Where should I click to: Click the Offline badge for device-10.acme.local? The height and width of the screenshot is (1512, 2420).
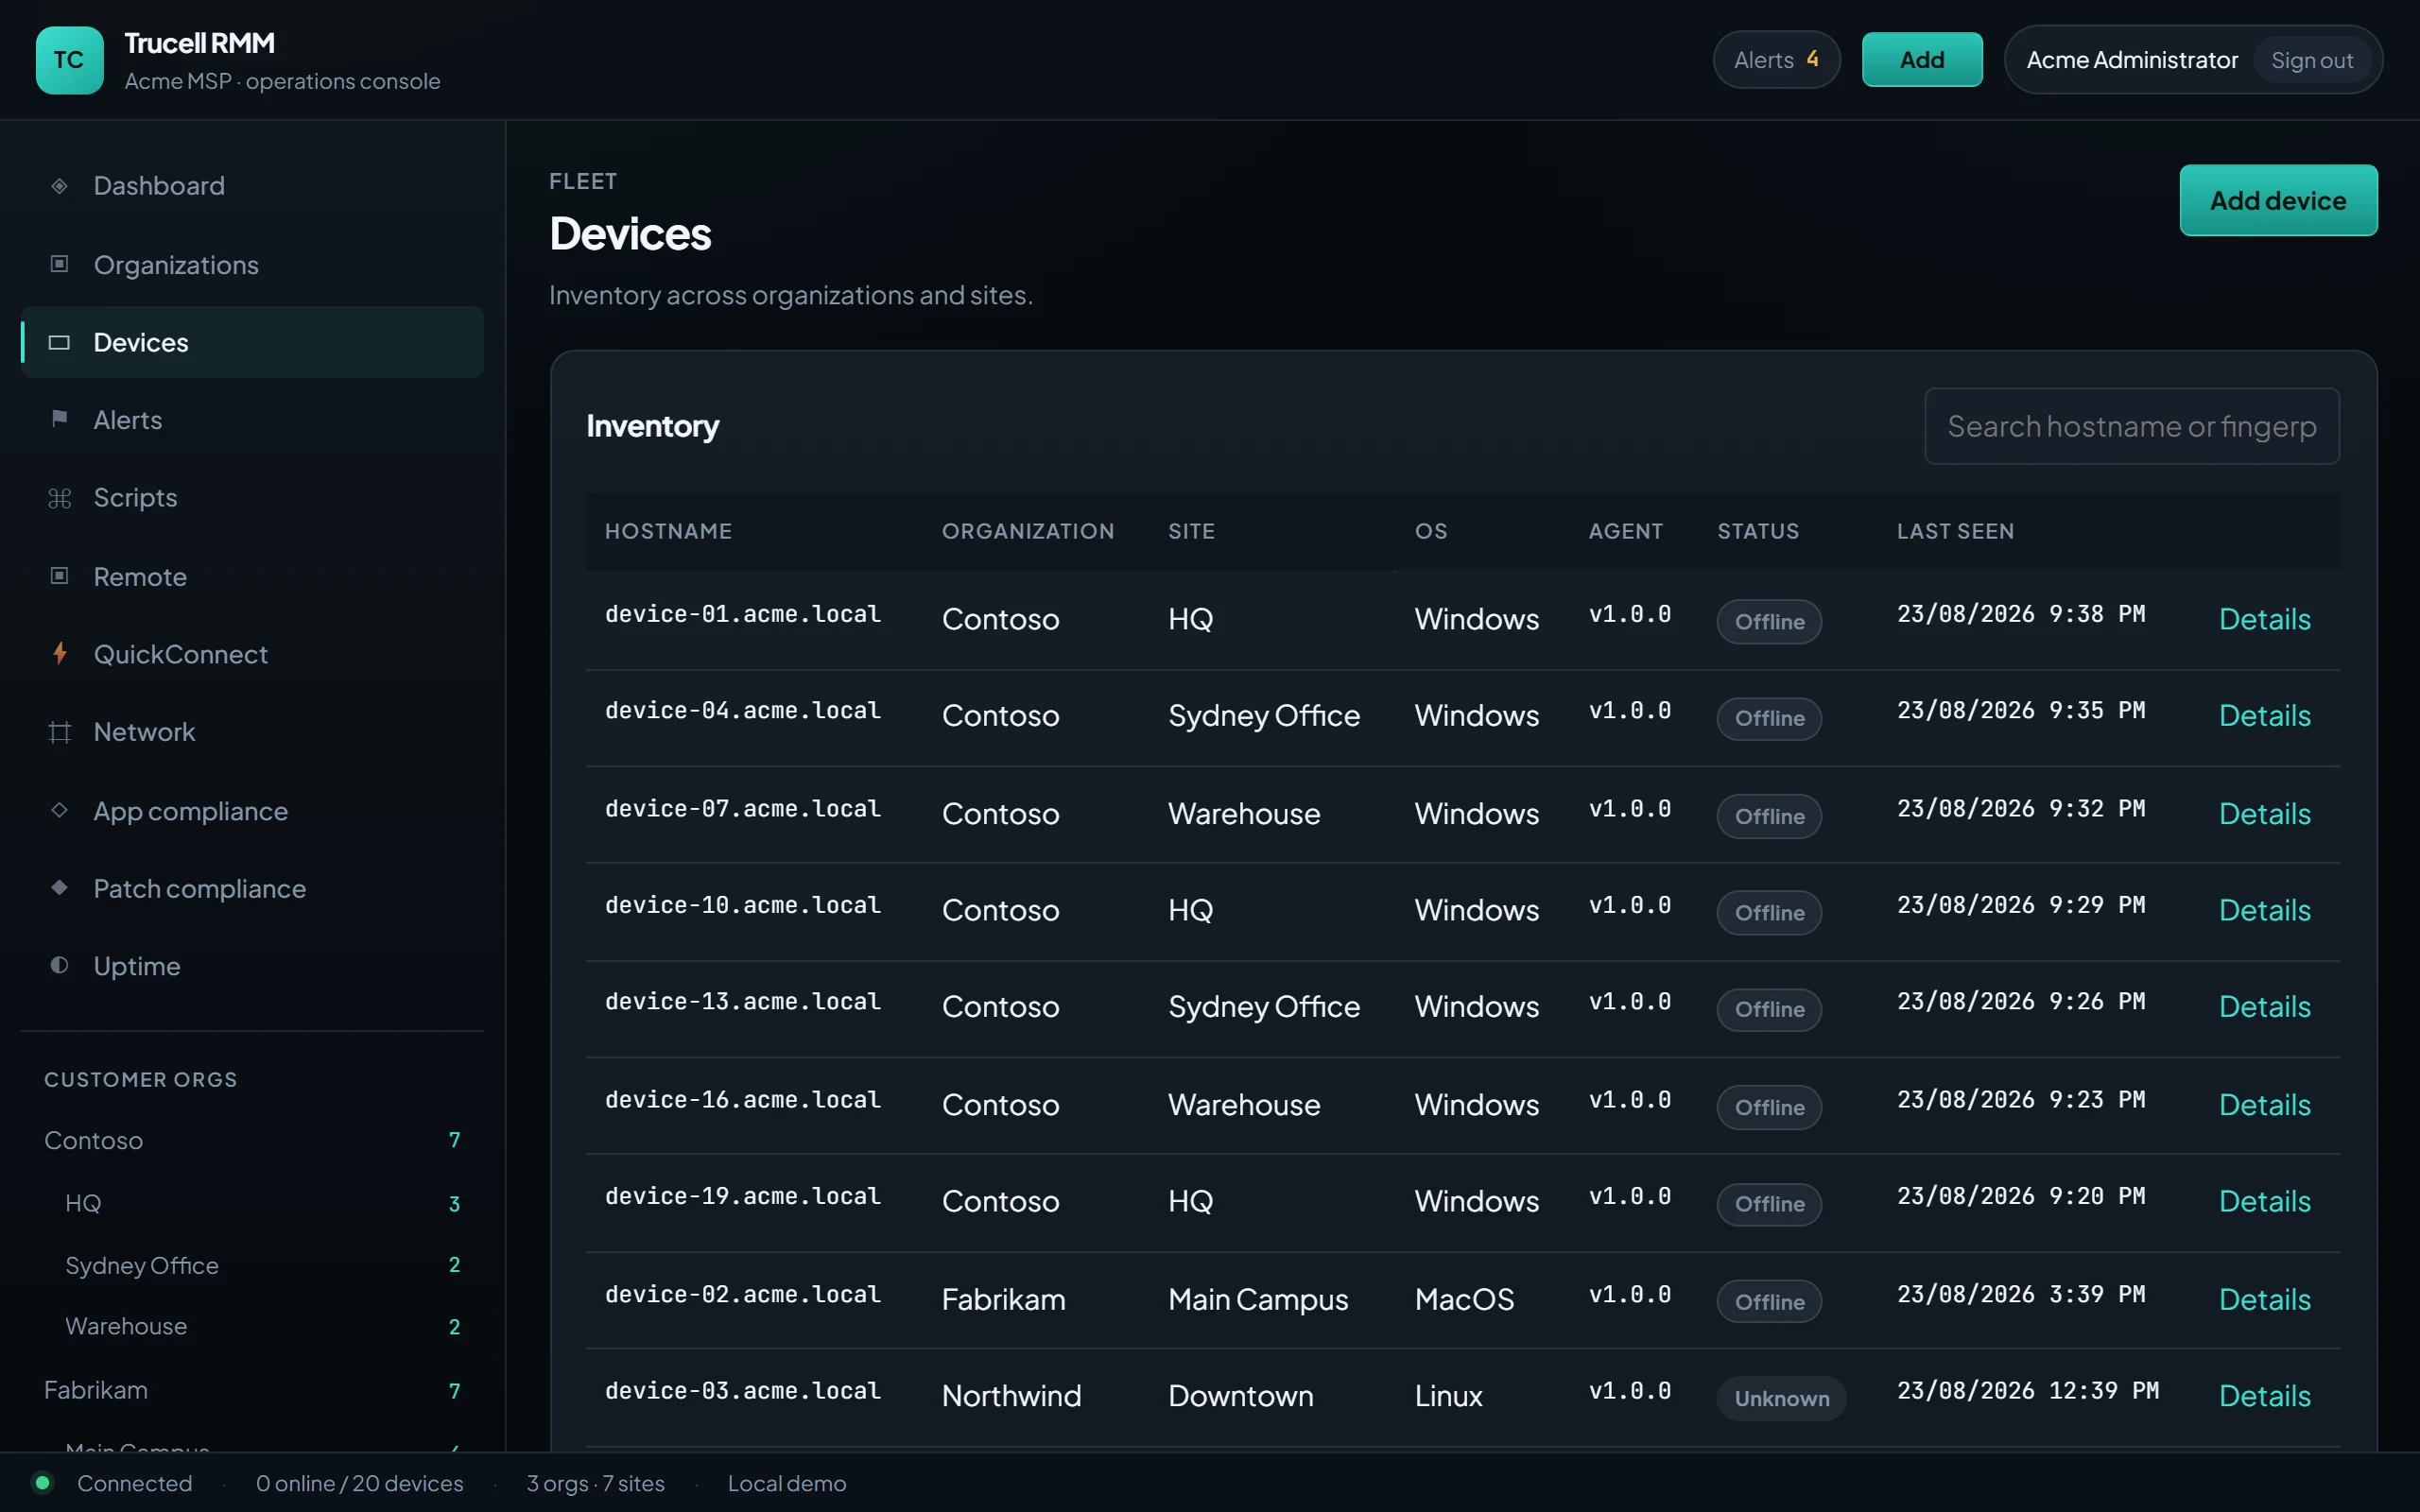1769,913
